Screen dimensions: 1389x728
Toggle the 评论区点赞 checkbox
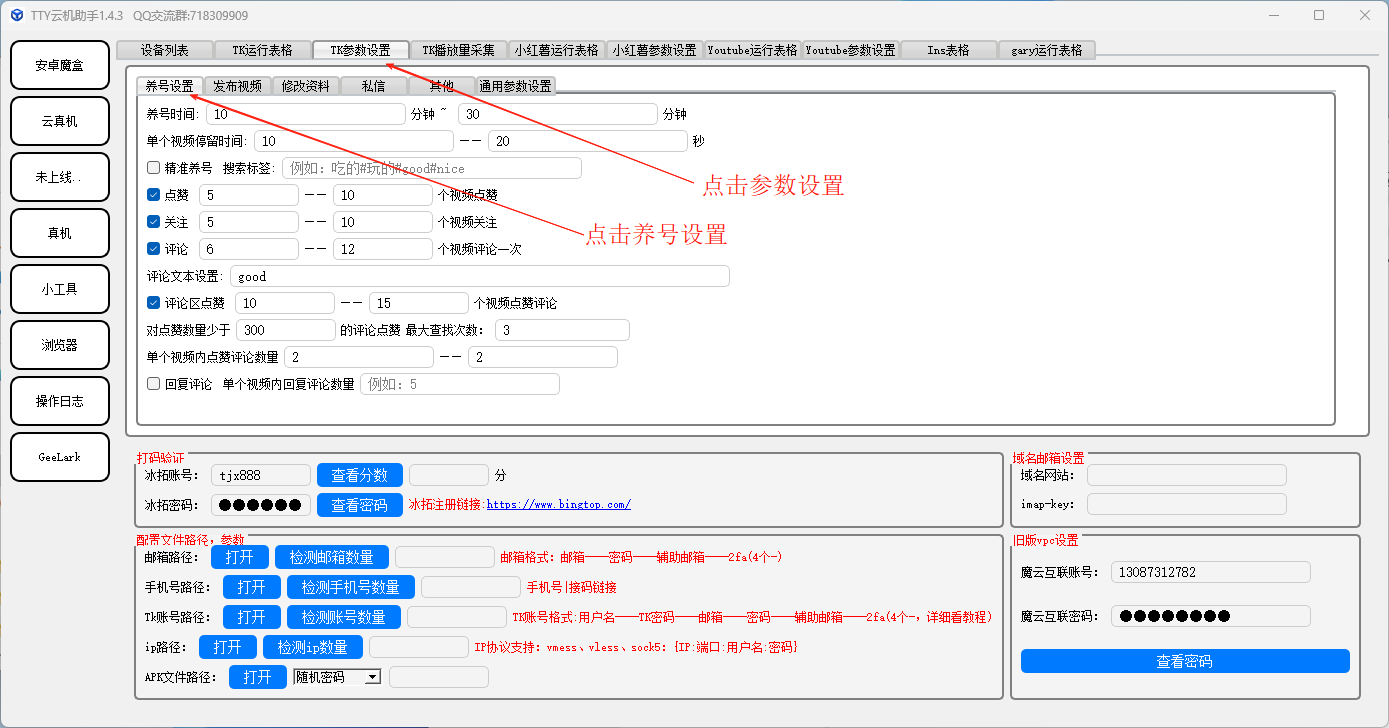(154, 303)
